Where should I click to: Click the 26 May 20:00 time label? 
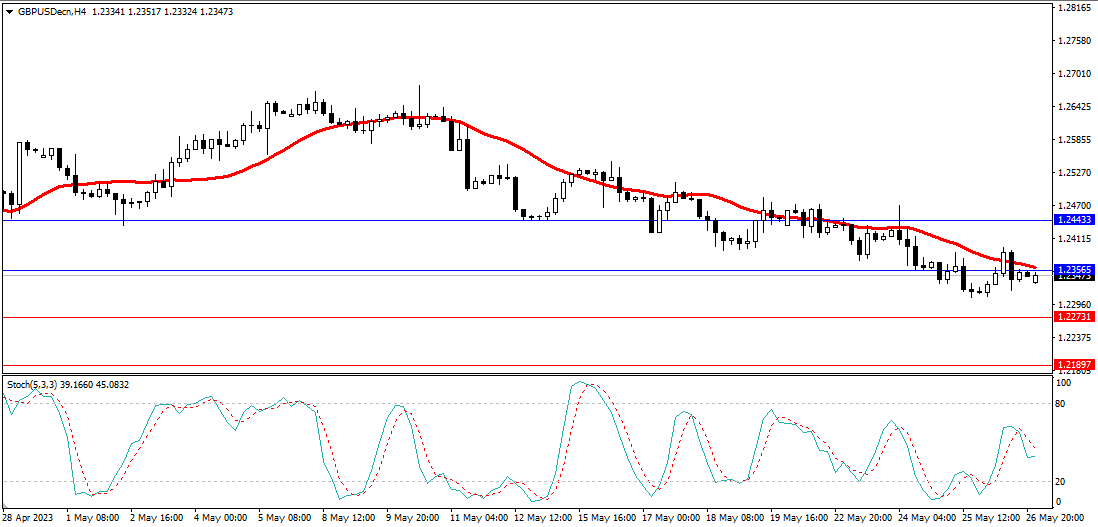coord(1054,519)
